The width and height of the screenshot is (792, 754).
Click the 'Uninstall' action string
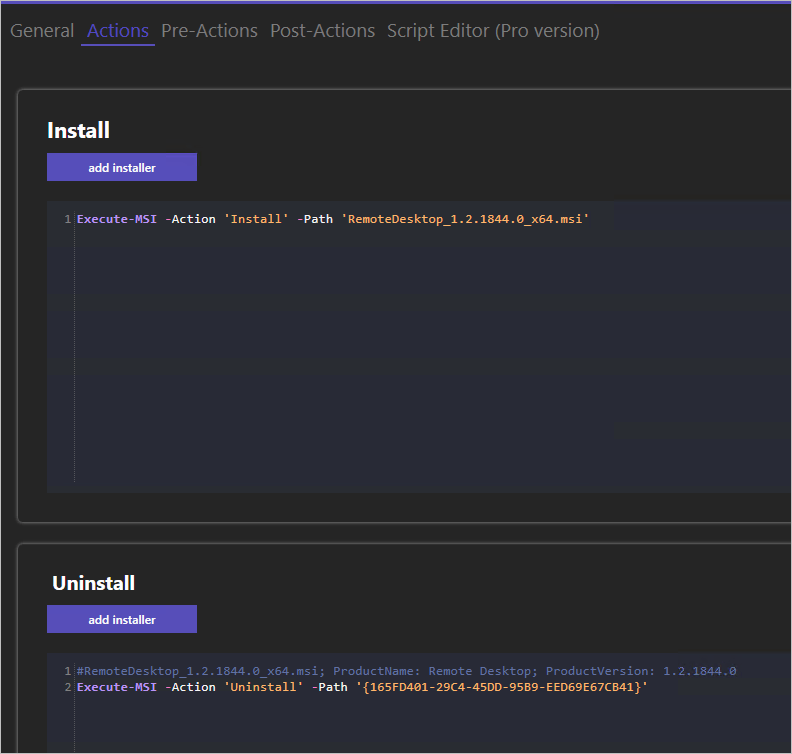coord(263,687)
